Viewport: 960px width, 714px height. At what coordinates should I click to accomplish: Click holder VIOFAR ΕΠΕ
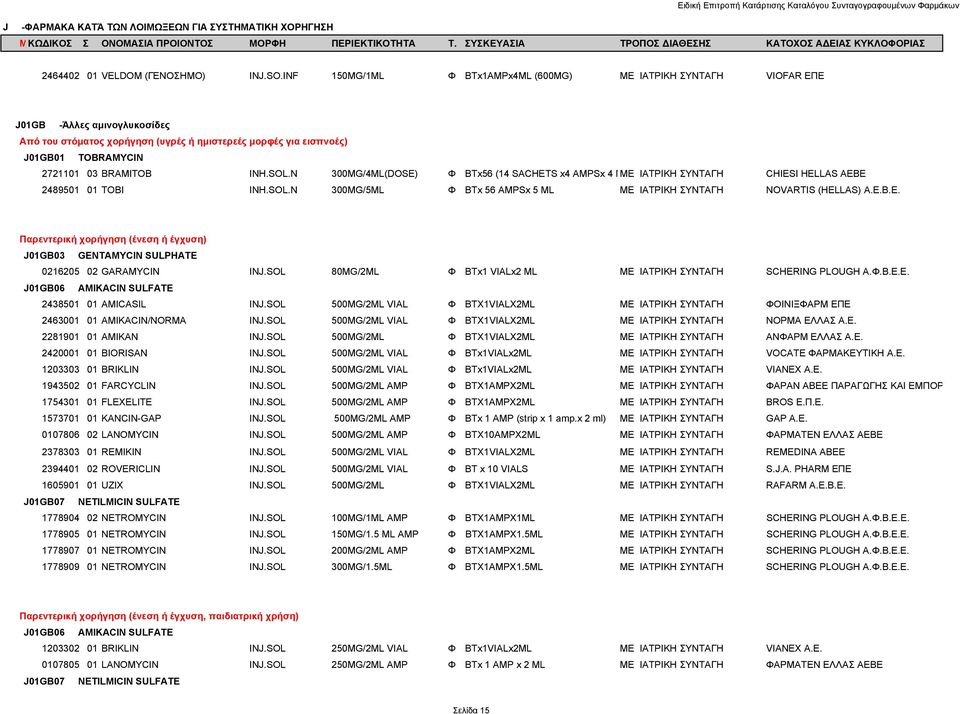[795, 76]
